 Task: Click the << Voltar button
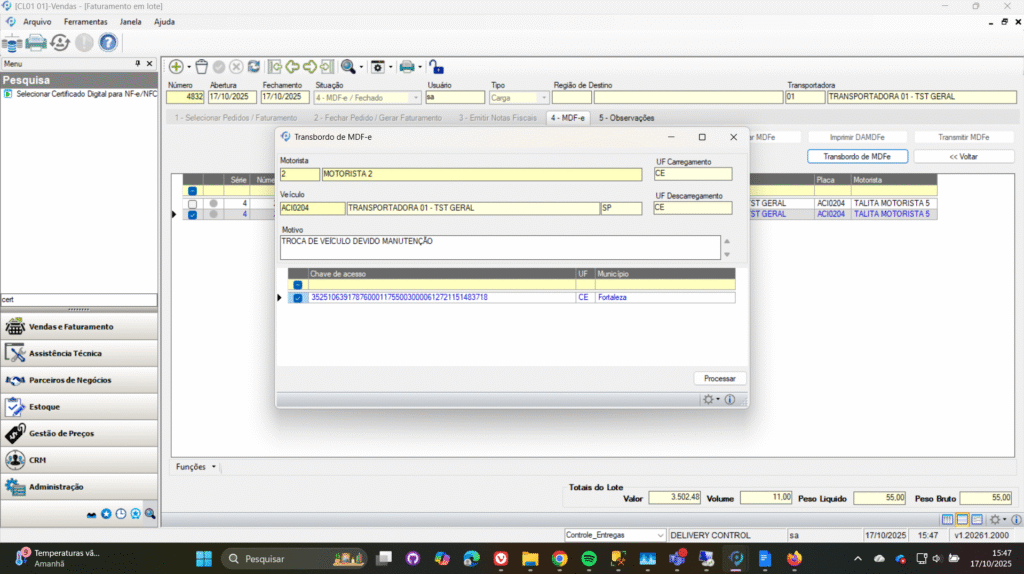(963, 156)
